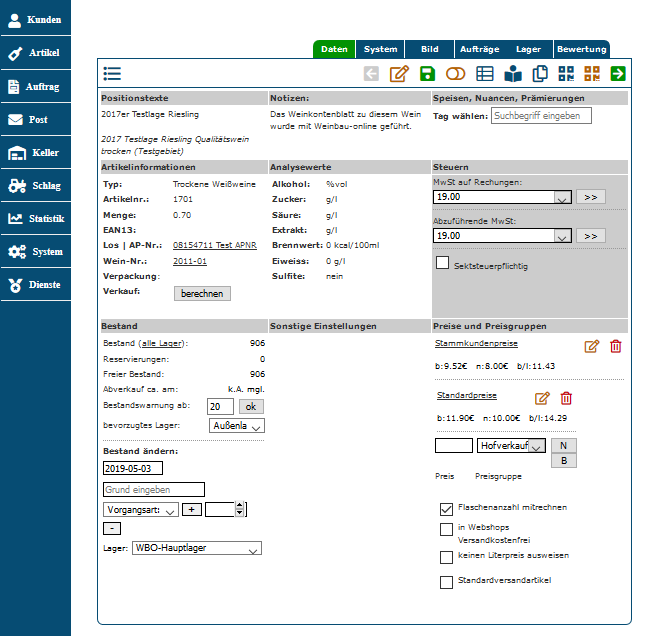Screen dimensions: 646x636
Task: Switch to the Aufträge tab
Action: [x=478, y=49]
